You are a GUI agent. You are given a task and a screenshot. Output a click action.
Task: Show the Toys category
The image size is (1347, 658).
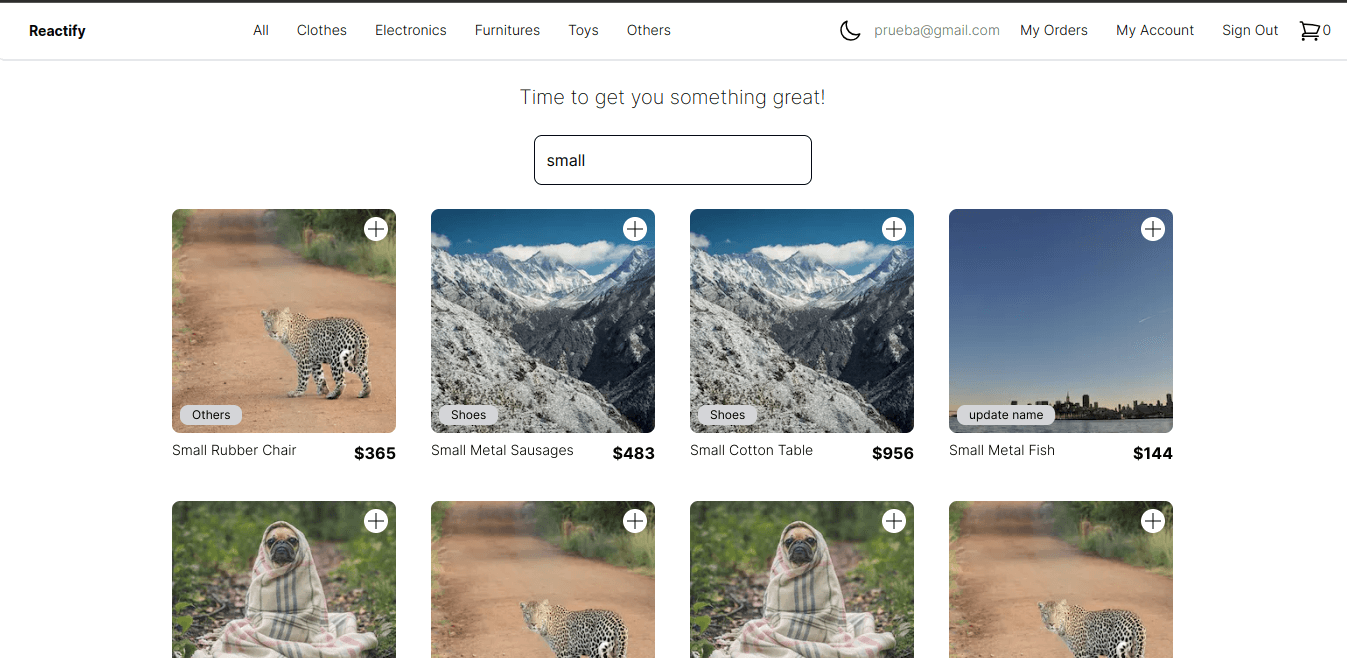[x=583, y=31]
